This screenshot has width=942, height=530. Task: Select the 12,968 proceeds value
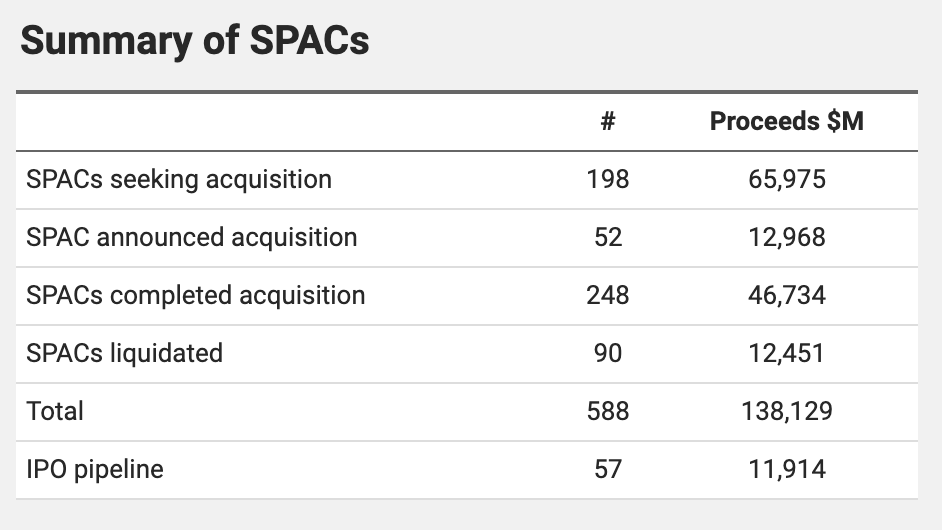786,238
